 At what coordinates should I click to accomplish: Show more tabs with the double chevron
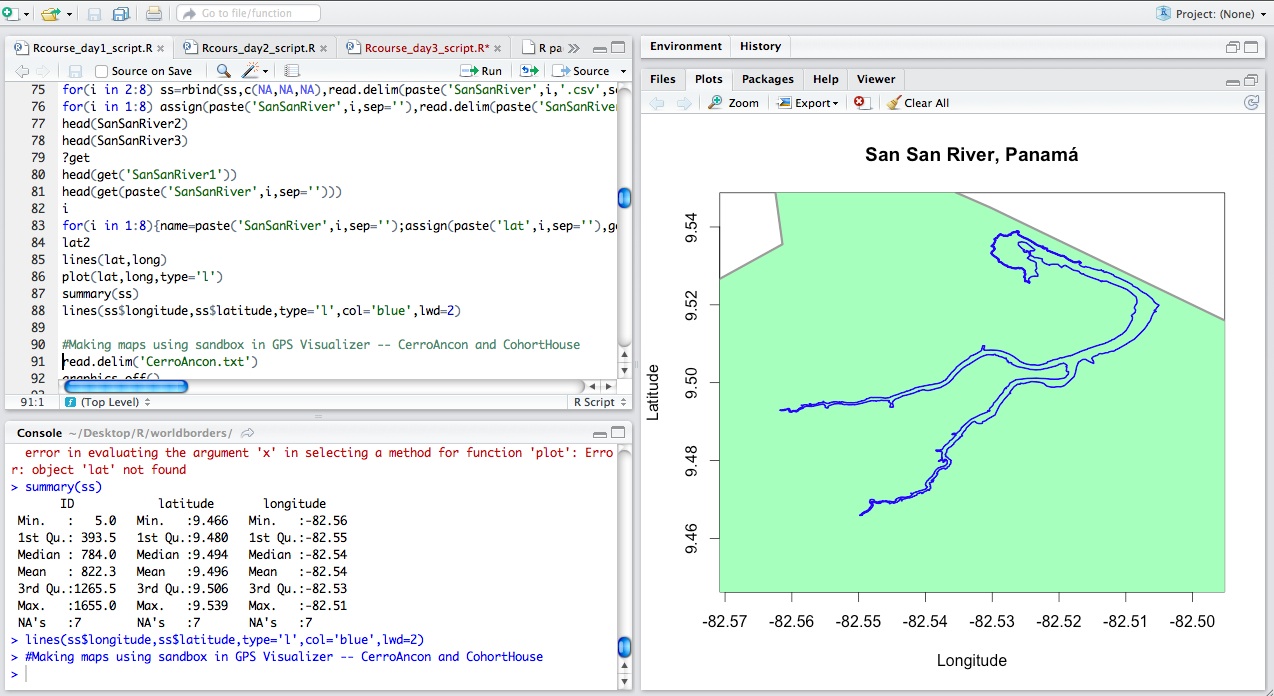click(573, 48)
